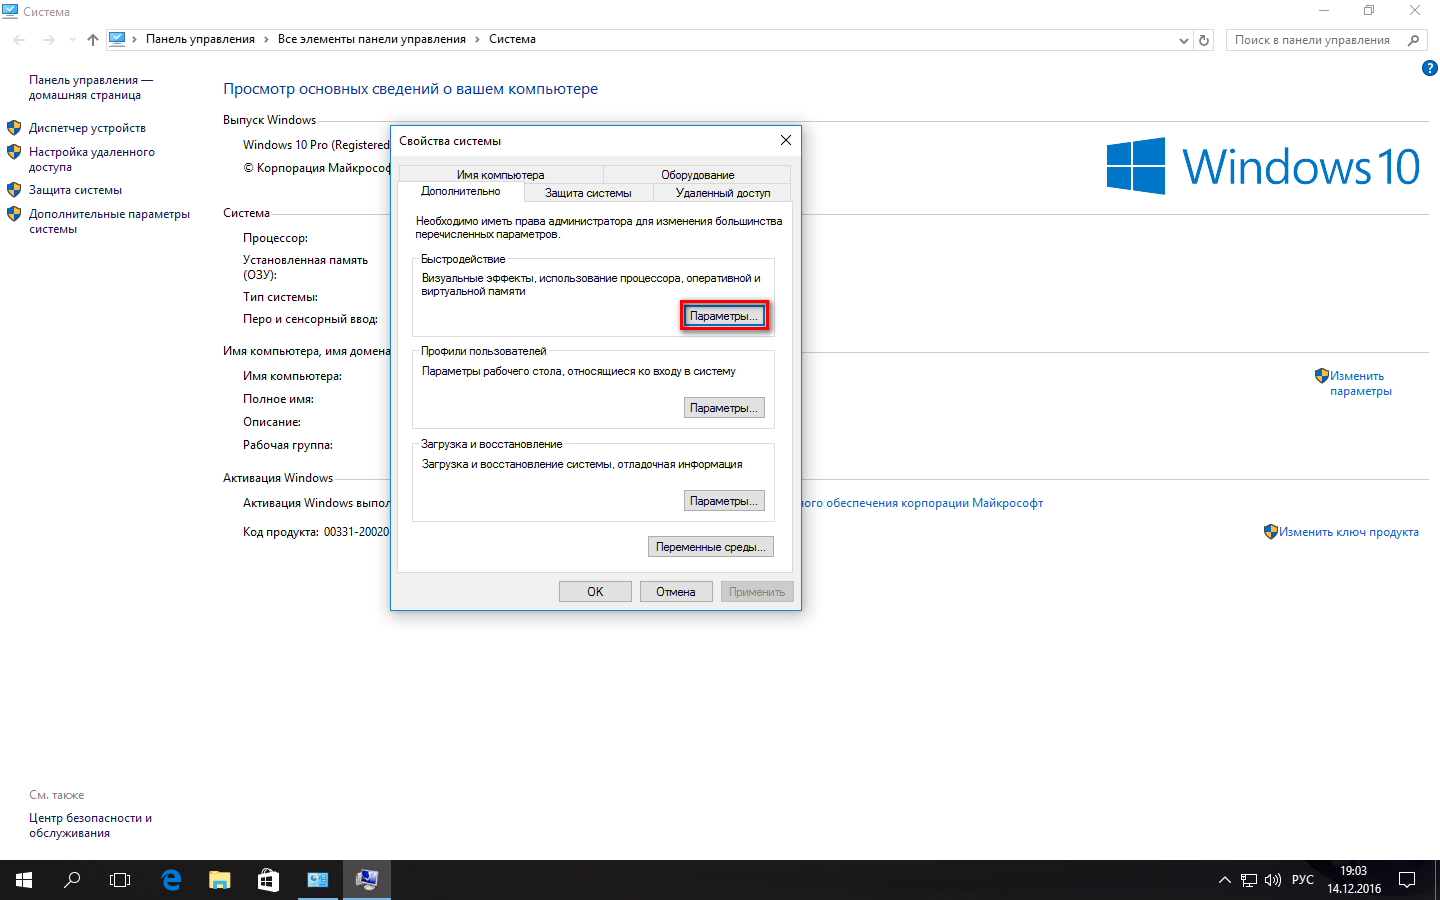This screenshot has width=1440, height=900.
Task: Open the Action Center notifications icon
Action: (x=1407, y=880)
